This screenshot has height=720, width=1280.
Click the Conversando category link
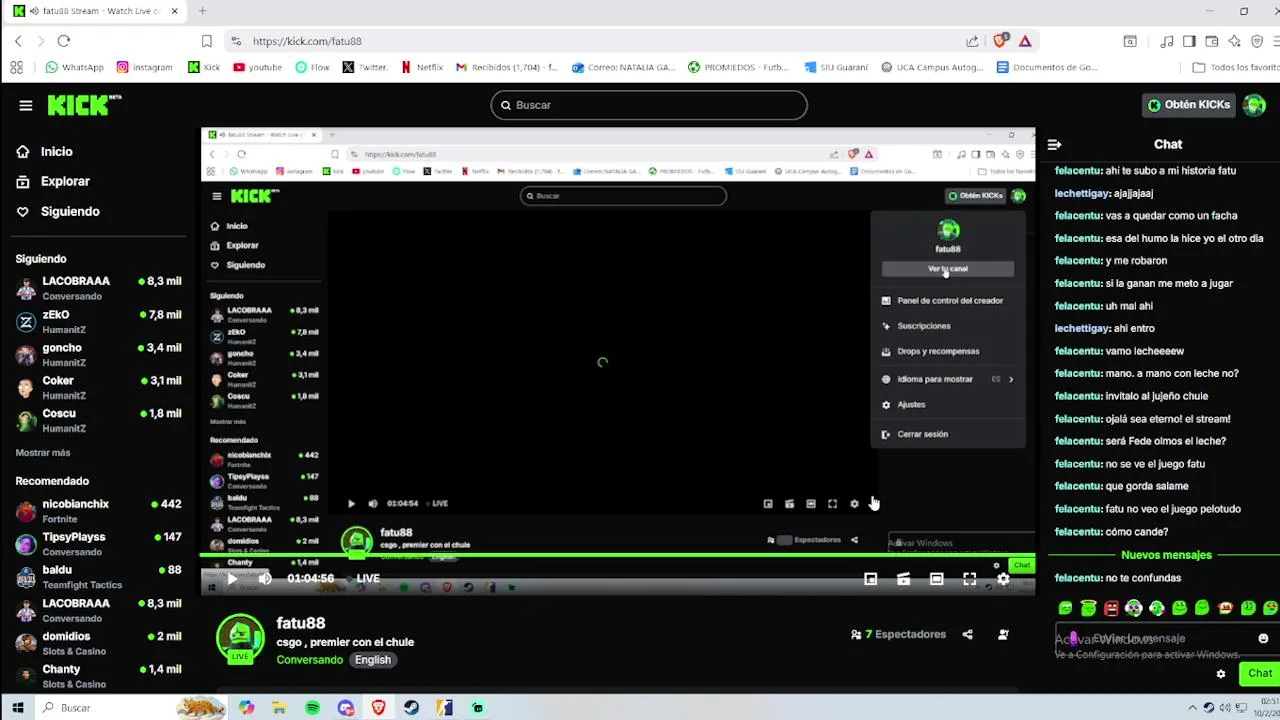point(310,660)
